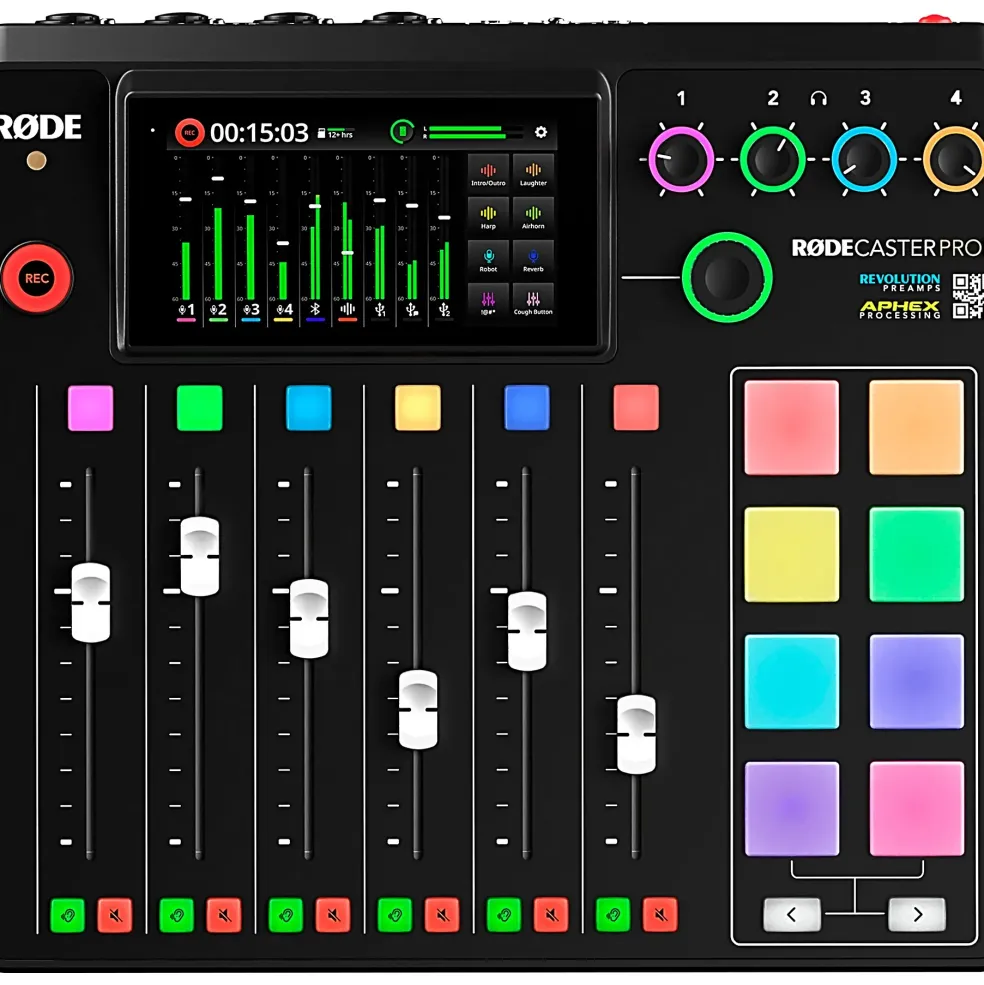Tap the left arrow sound bank button
This screenshot has width=984, height=985.
791,915
